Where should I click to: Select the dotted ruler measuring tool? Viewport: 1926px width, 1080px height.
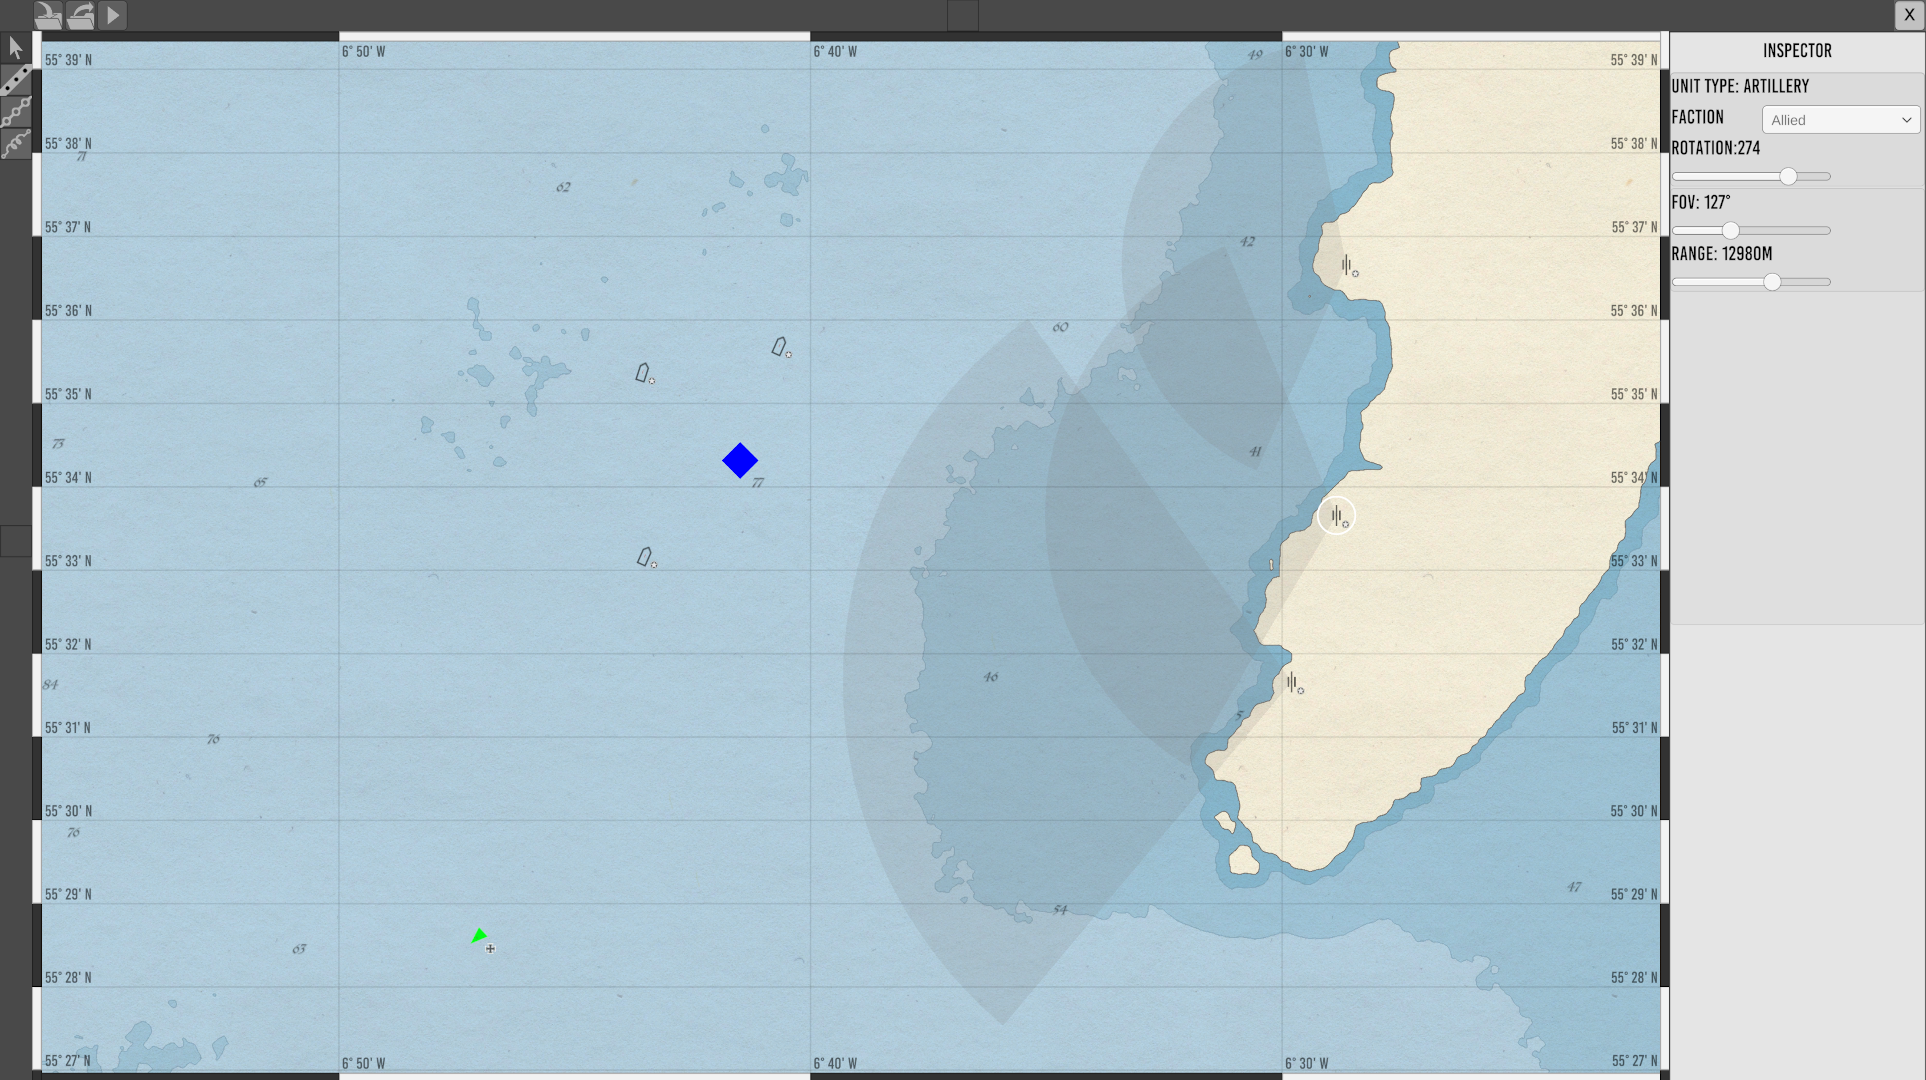[x=15, y=80]
